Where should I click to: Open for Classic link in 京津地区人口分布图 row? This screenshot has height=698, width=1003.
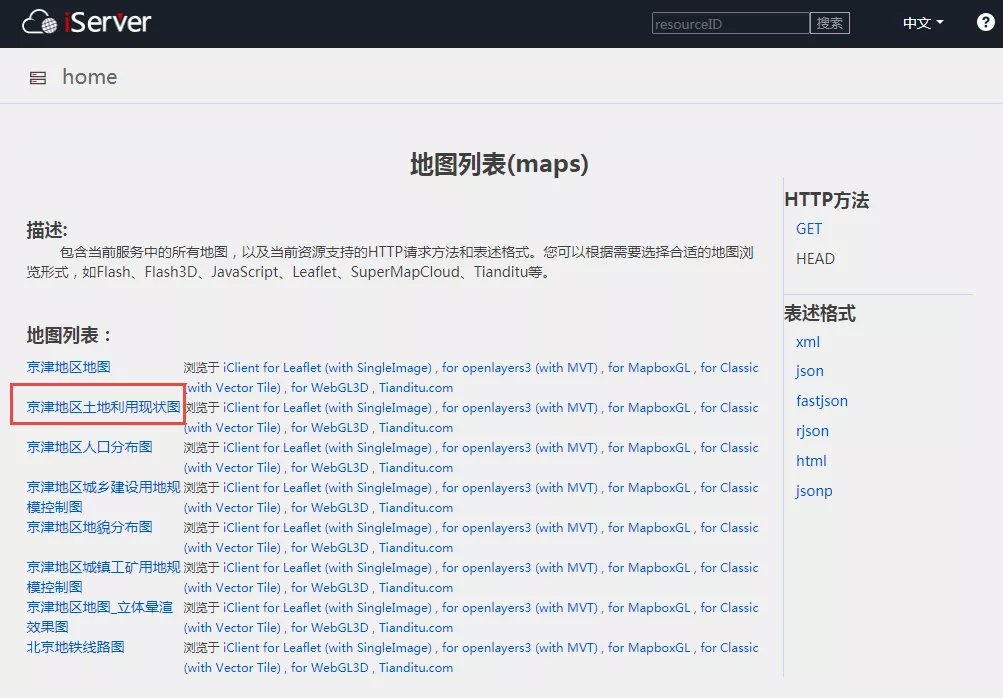729,448
